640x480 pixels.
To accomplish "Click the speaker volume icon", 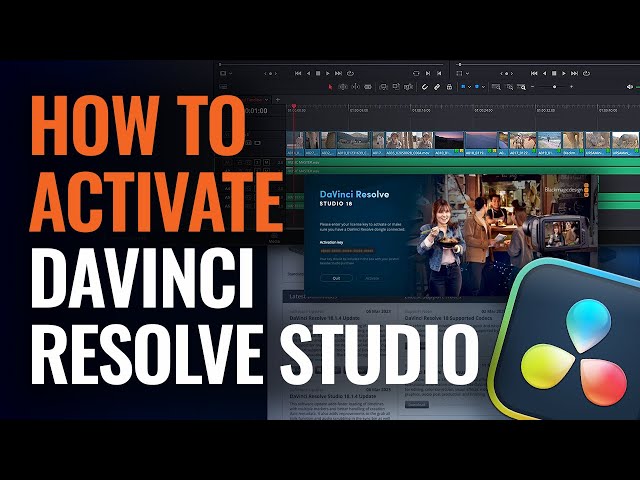I will click(x=629, y=87).
